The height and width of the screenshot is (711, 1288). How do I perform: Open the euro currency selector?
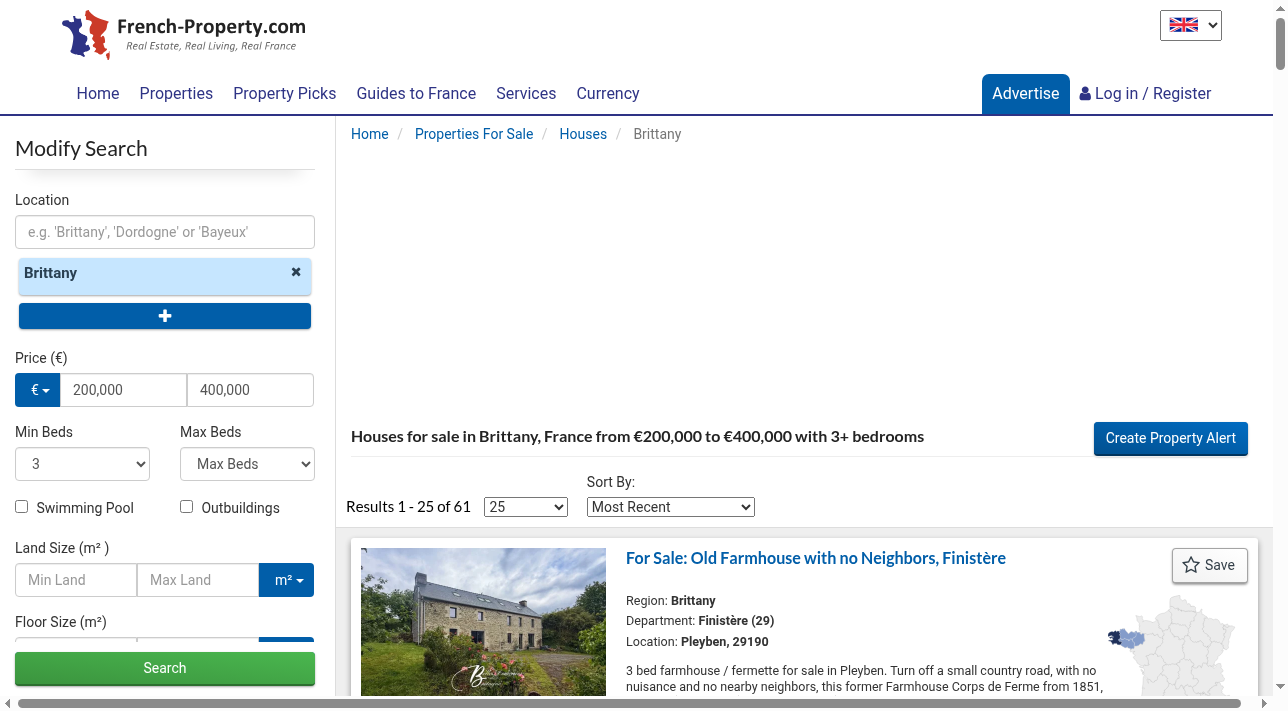coord(38,390)
